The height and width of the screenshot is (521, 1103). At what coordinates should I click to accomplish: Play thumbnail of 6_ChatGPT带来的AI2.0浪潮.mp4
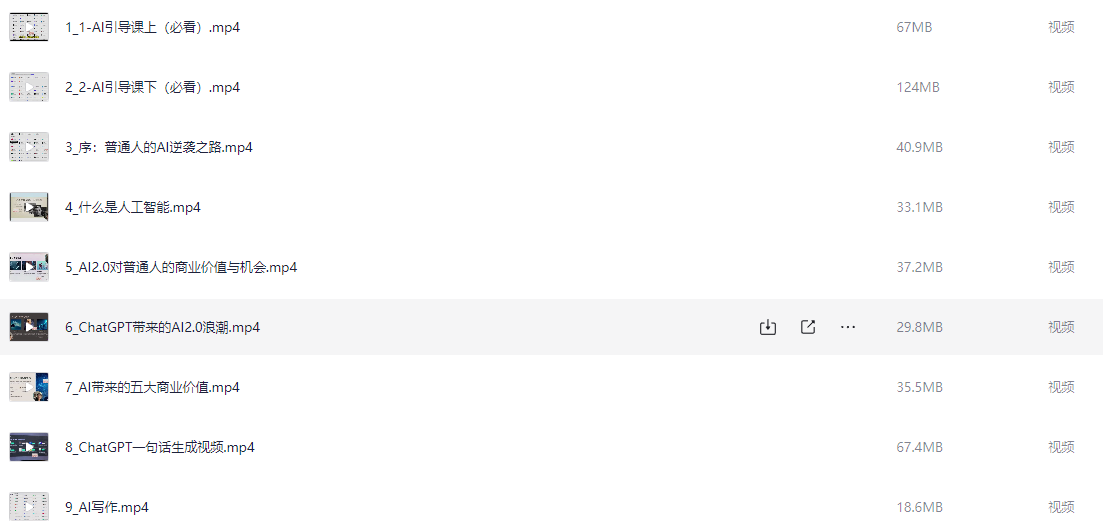29,327
